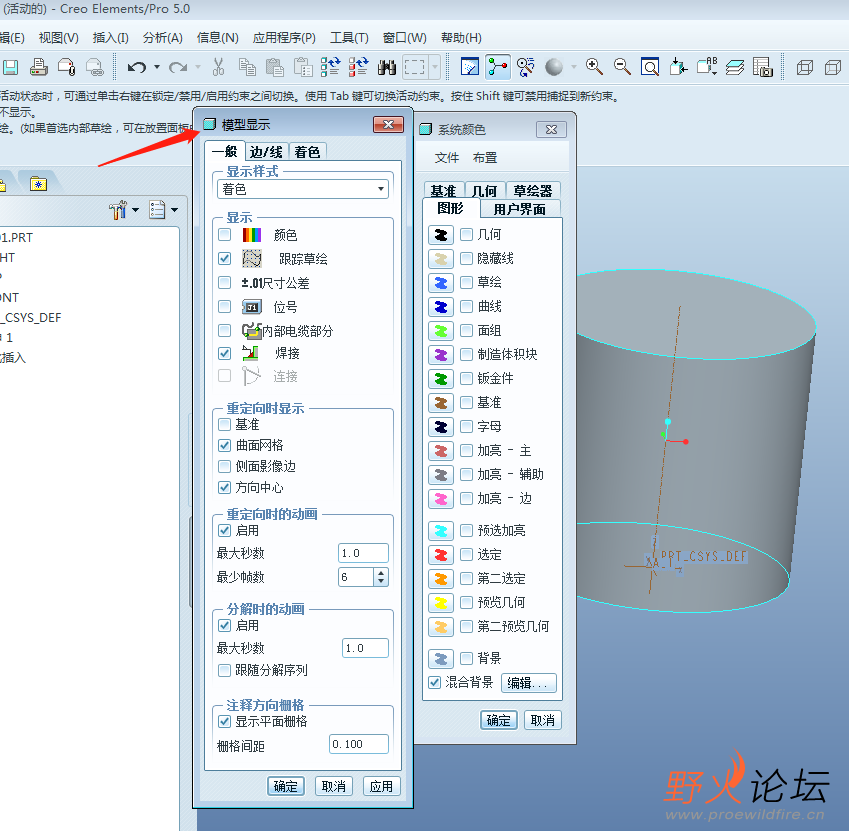
Task: Open the 显示样式 dropdown showing 着色
Action: click(303, 189)
